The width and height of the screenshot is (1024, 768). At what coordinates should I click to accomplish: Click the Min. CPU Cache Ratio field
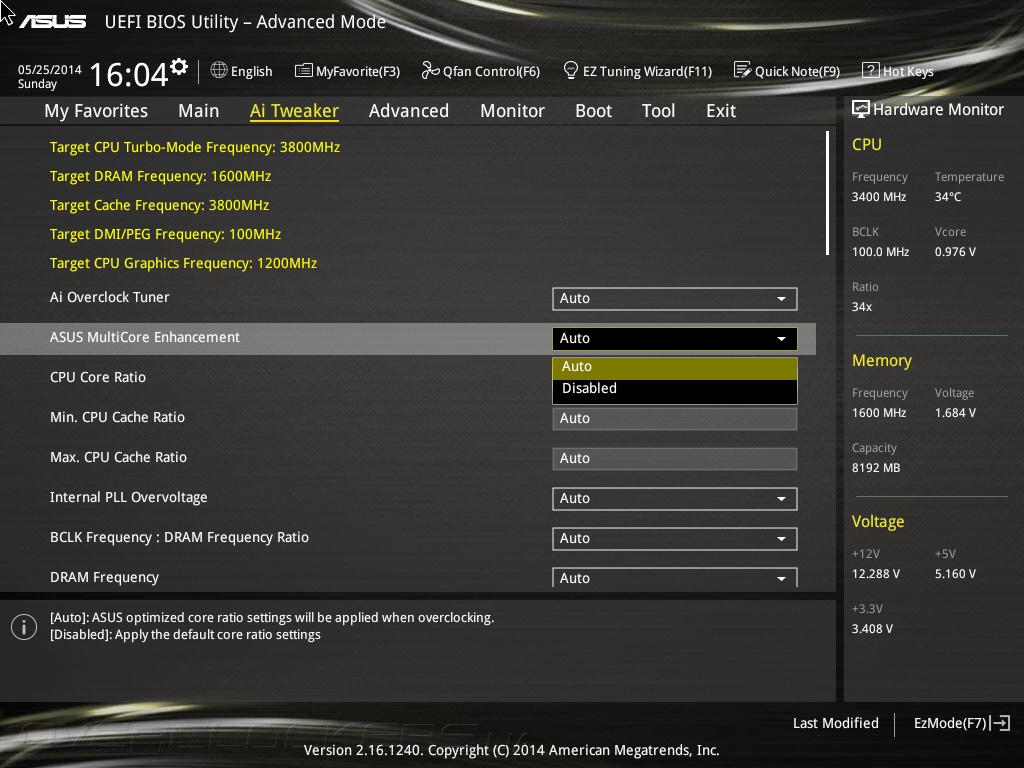[x=675, y=419]
